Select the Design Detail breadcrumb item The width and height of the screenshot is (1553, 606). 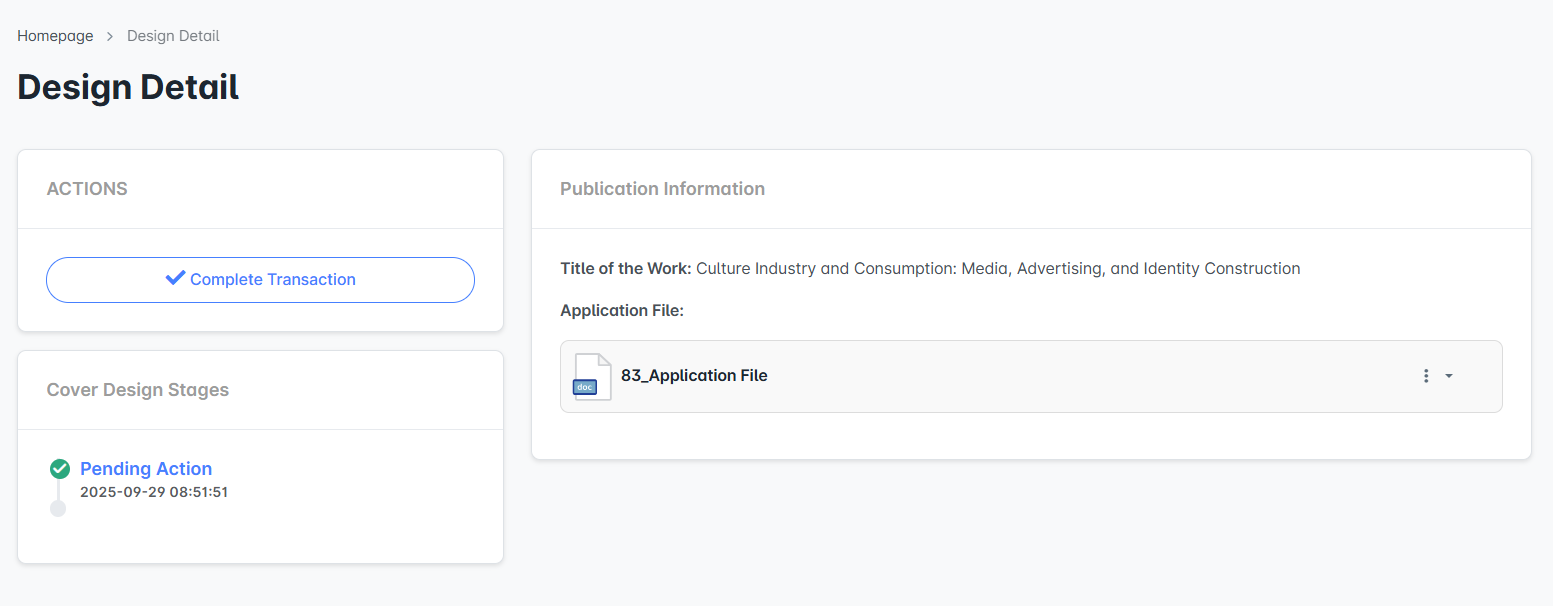point(173,36)
